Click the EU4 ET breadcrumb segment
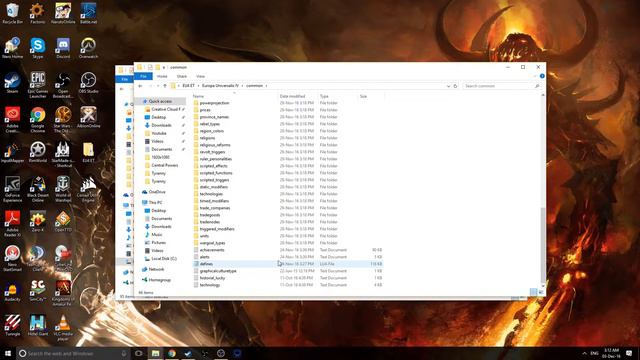The image size is (640, 360). tap(188, 86)
